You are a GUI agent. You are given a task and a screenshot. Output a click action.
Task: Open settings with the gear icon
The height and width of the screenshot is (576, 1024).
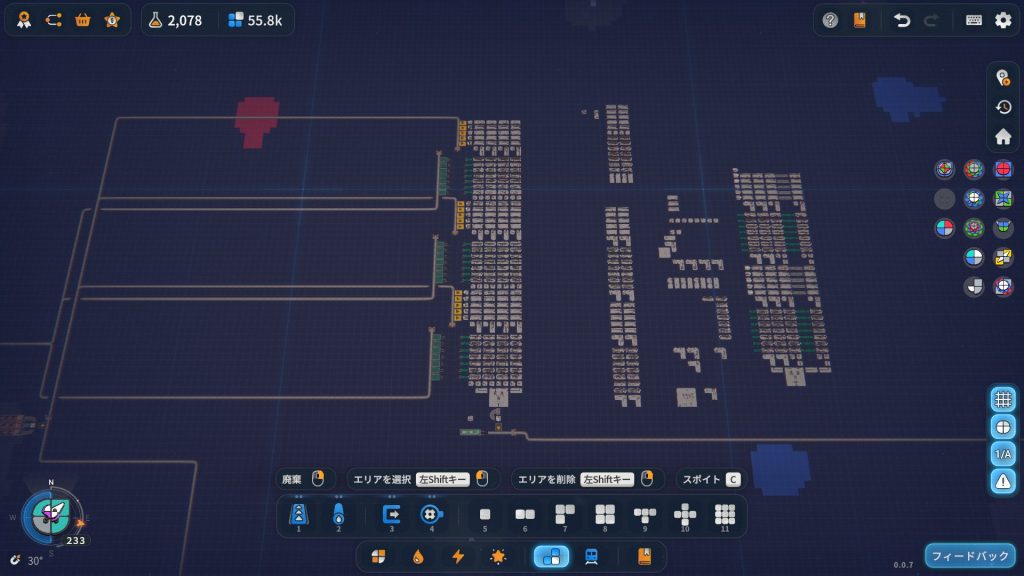(1003, 20)
